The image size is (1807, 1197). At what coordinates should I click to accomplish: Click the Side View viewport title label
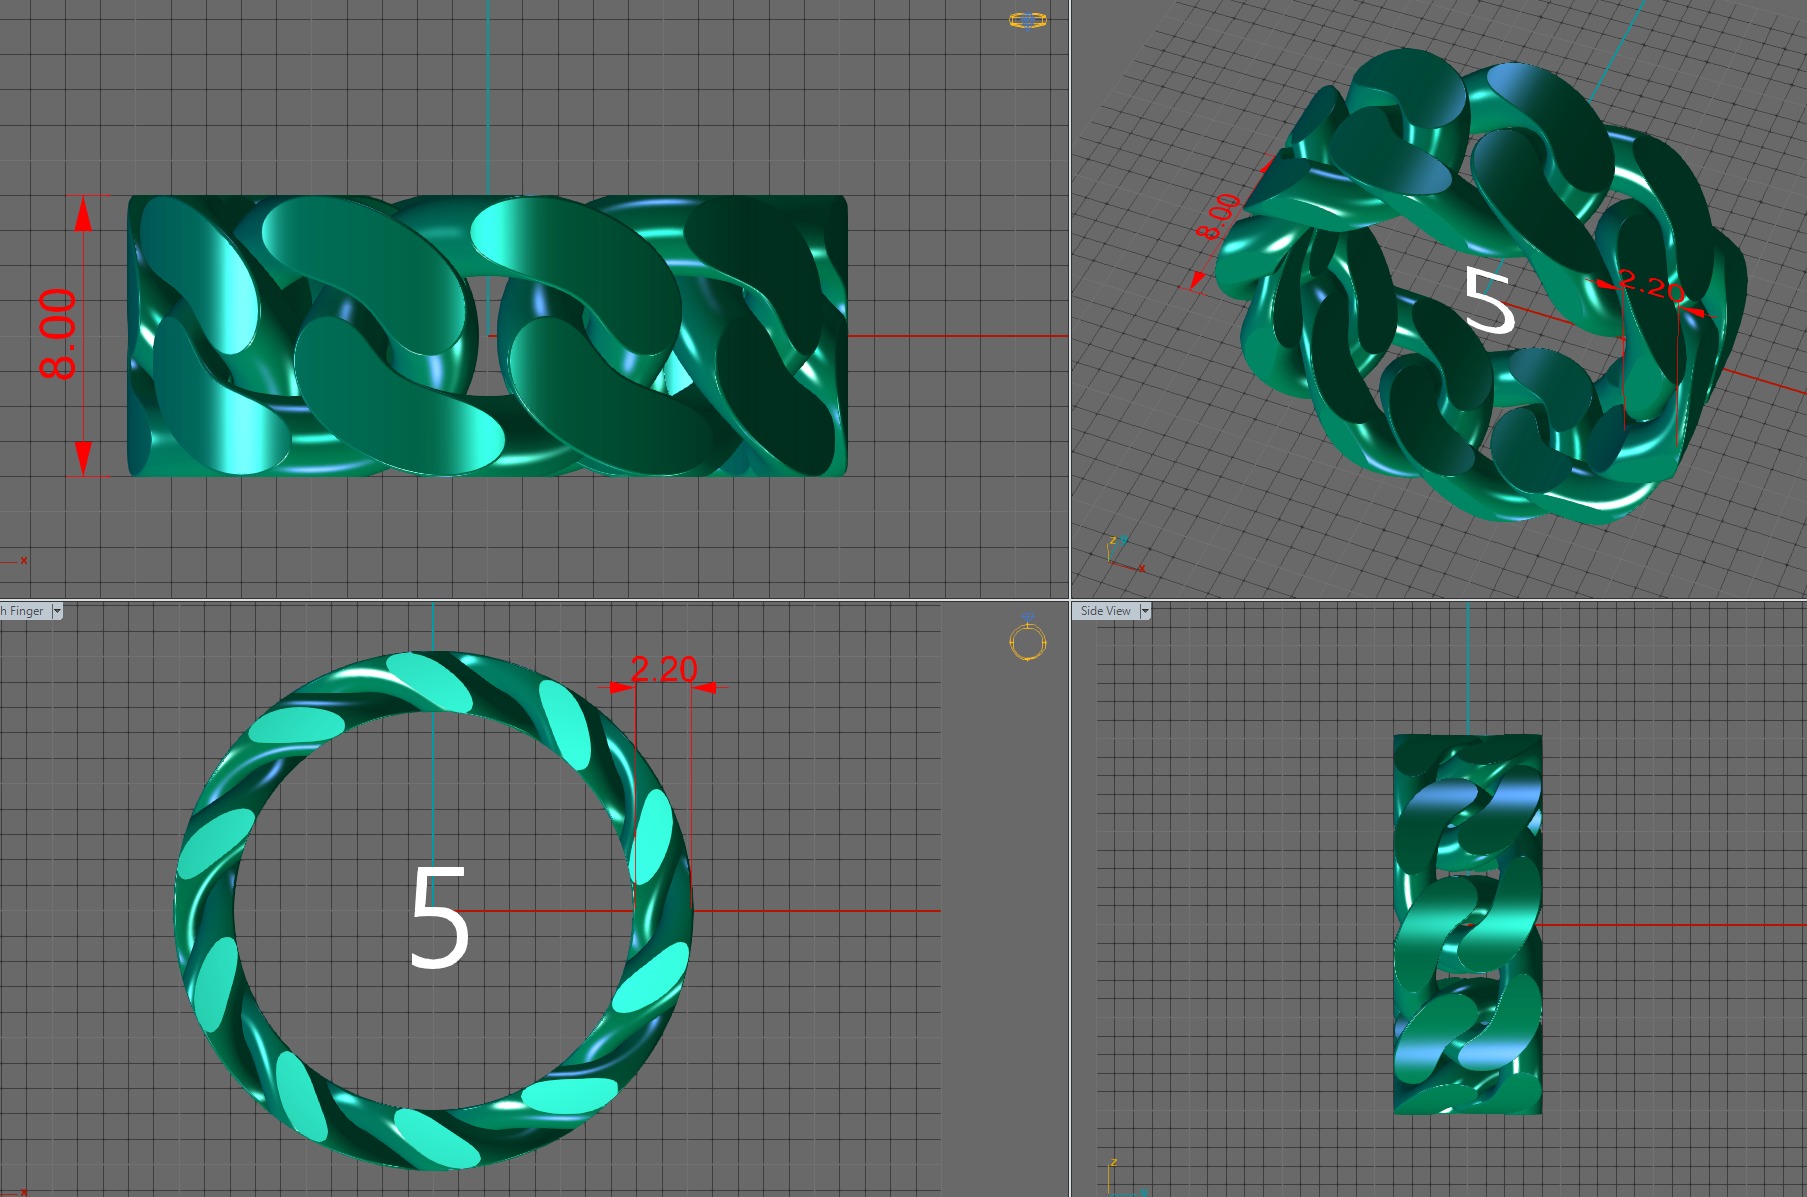click(x=1105, y=611)
